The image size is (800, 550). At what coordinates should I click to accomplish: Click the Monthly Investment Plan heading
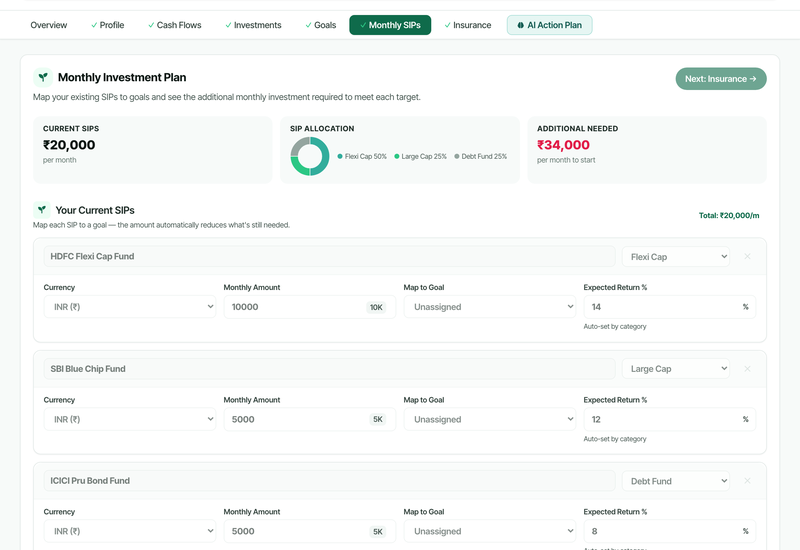(x=122, y=78)
